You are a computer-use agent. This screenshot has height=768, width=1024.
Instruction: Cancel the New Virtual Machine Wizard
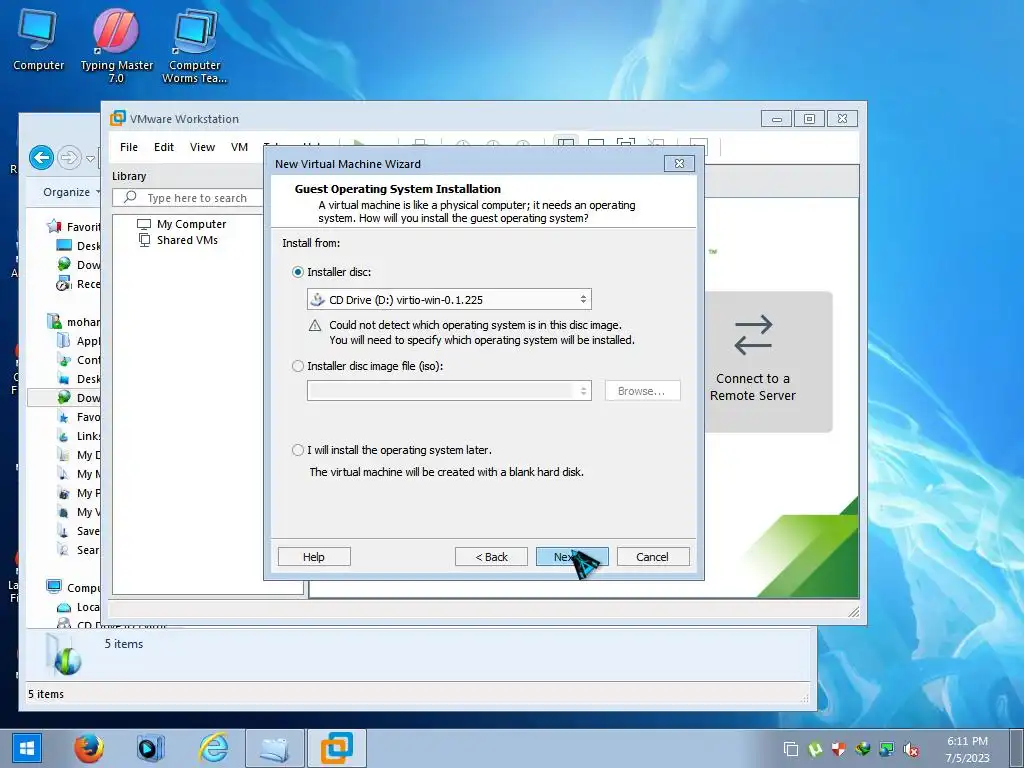pos(653,557)
